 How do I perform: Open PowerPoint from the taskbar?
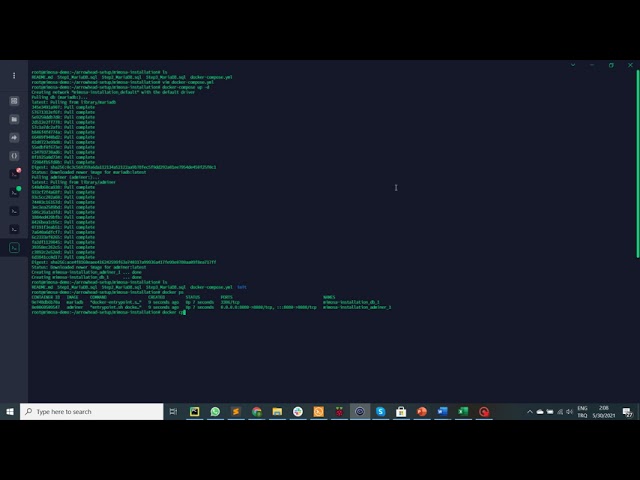tap(422, 411)
